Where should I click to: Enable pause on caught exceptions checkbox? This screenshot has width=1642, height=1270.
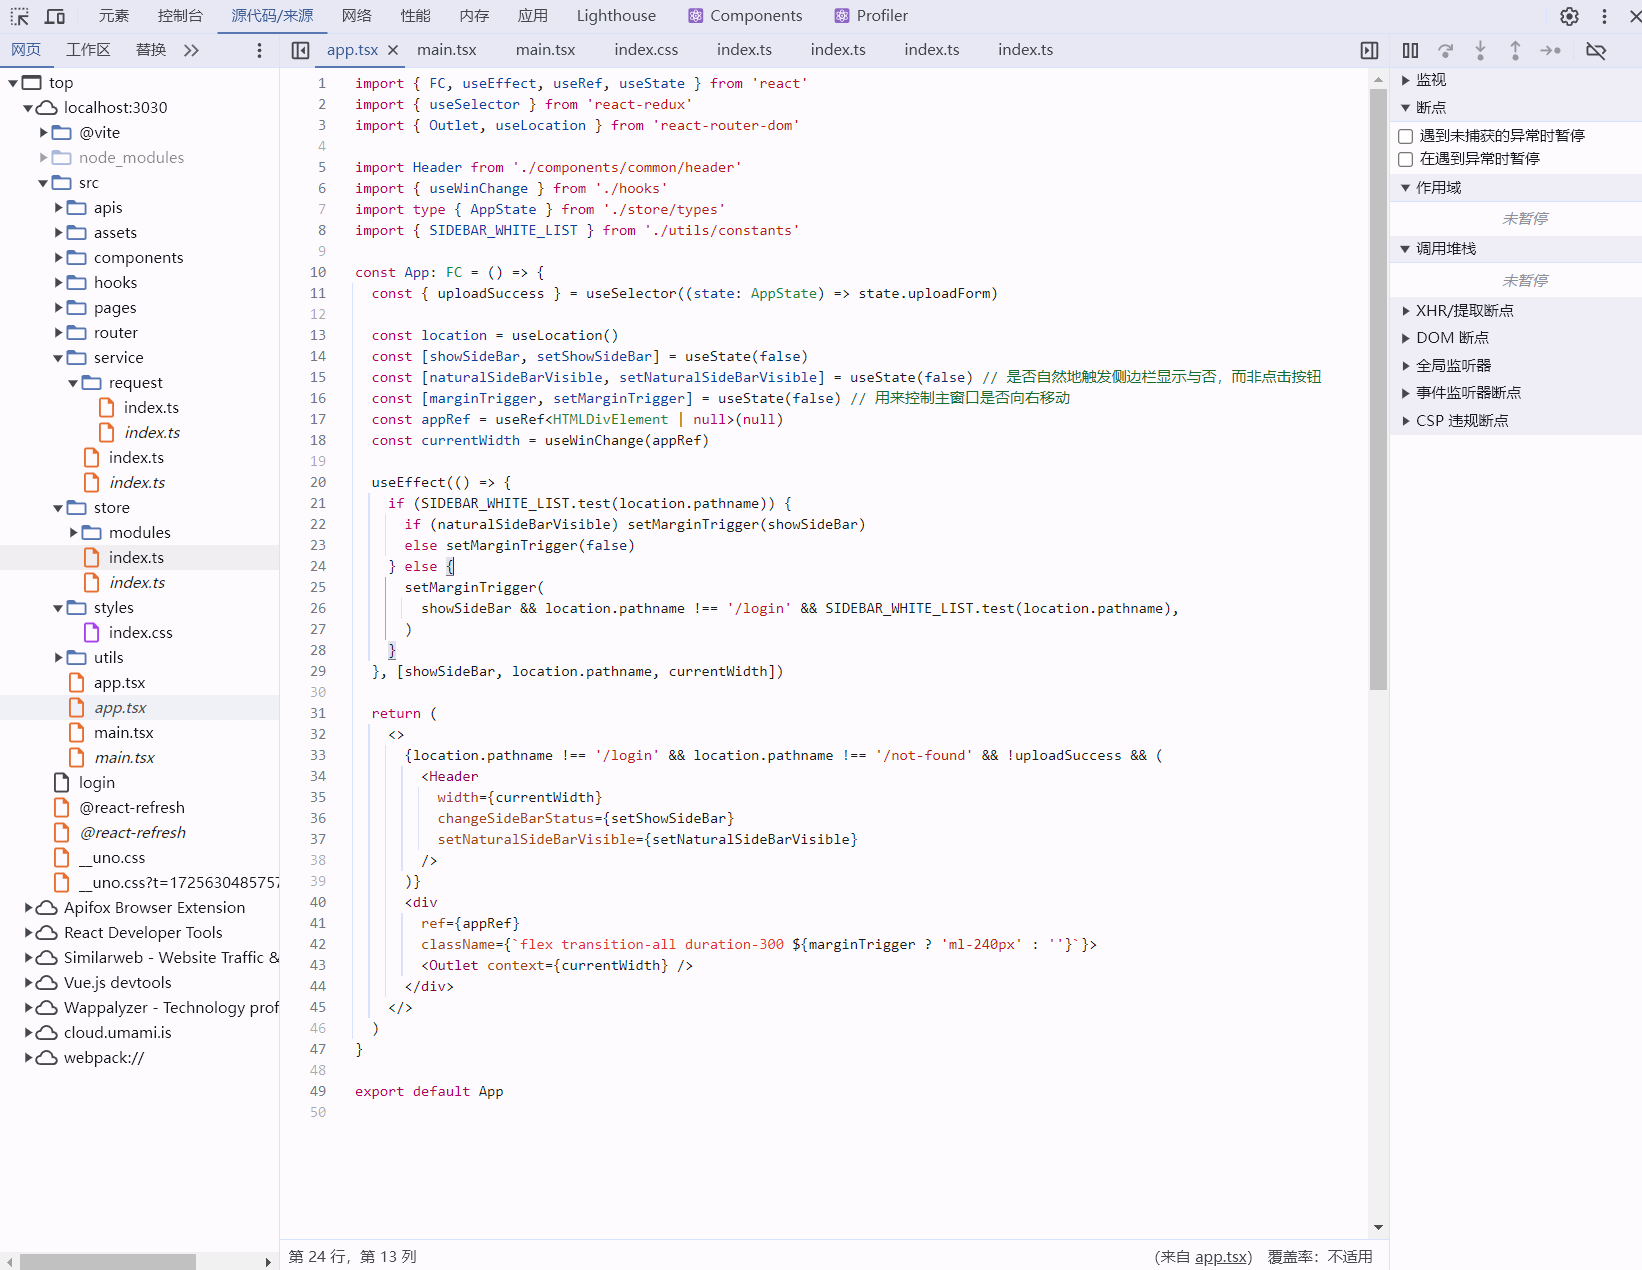pos(1406,159)
